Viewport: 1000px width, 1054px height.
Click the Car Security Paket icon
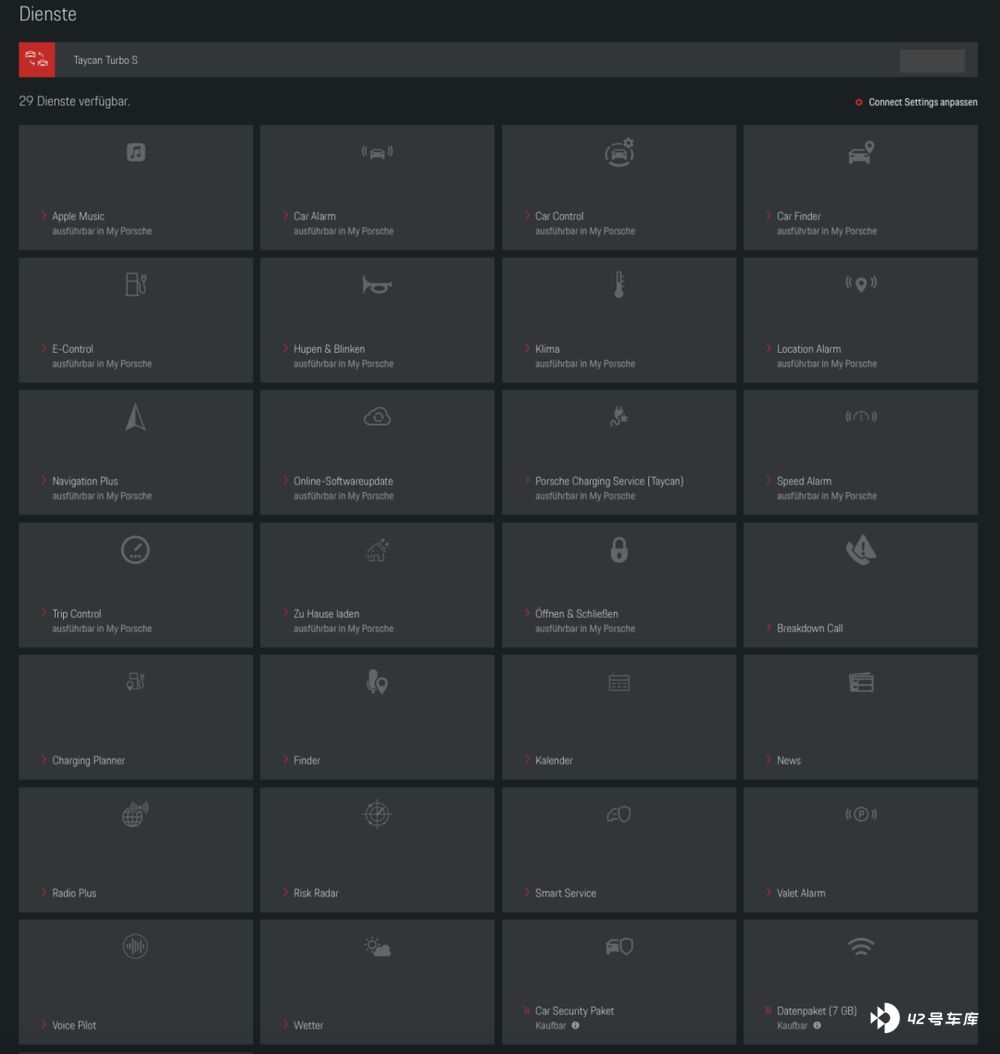[619, 946]
